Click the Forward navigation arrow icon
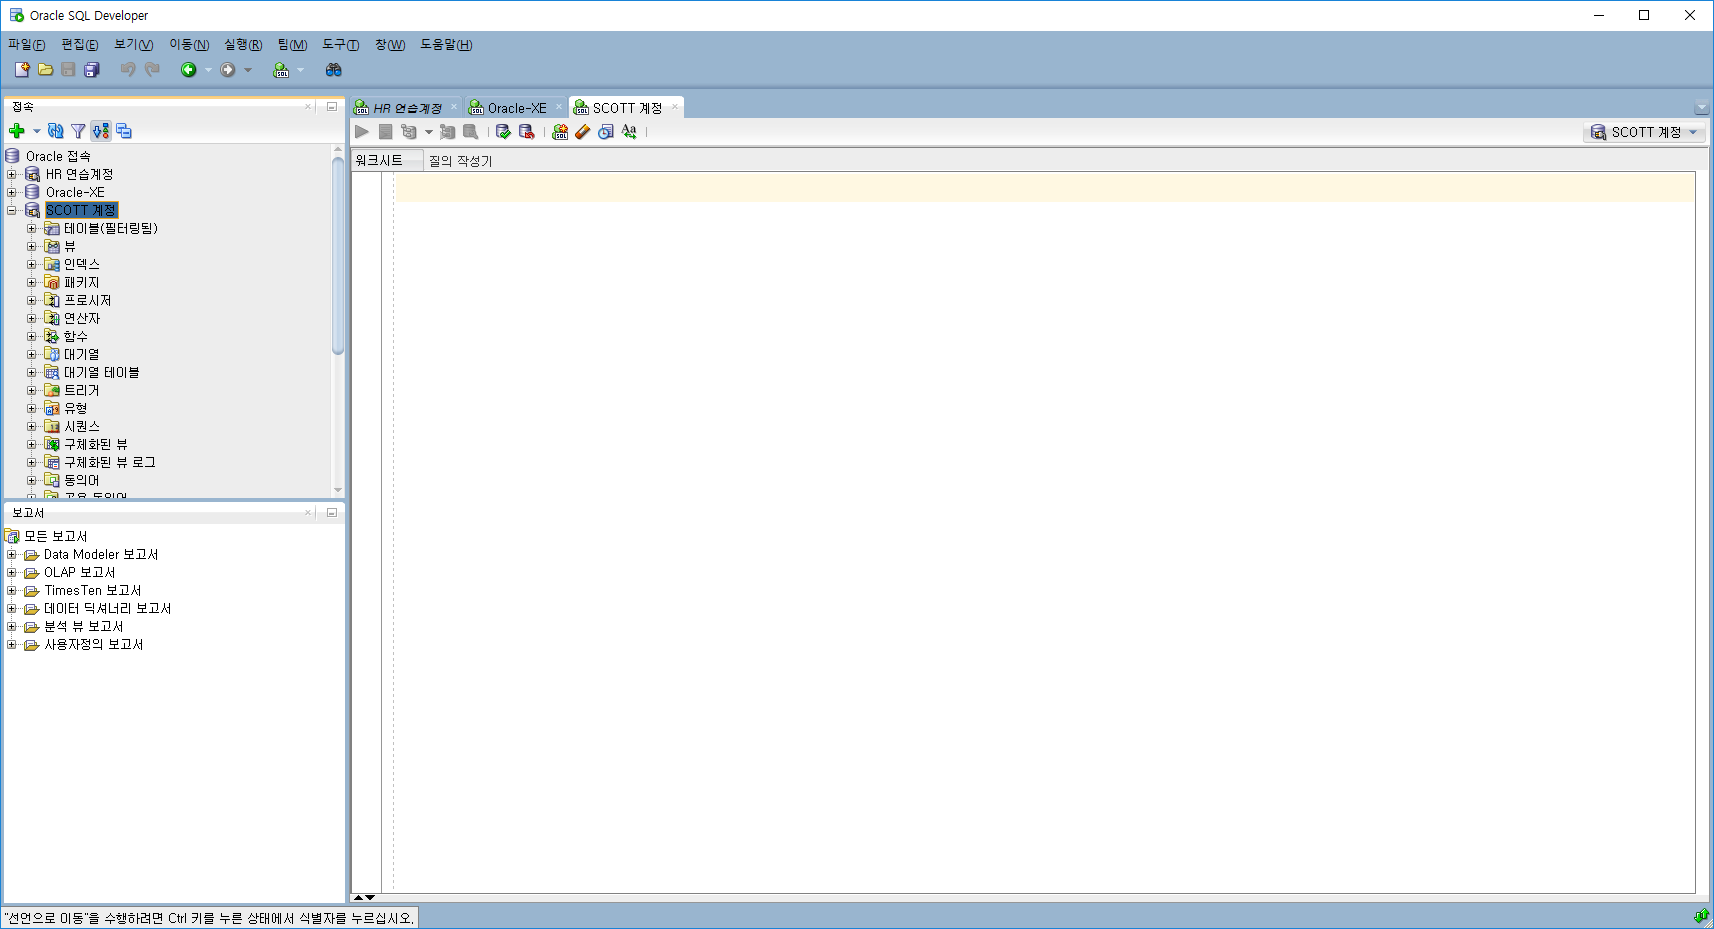Screen dimensions: 1714x929 pyautogui.click(x=228, y=70)
